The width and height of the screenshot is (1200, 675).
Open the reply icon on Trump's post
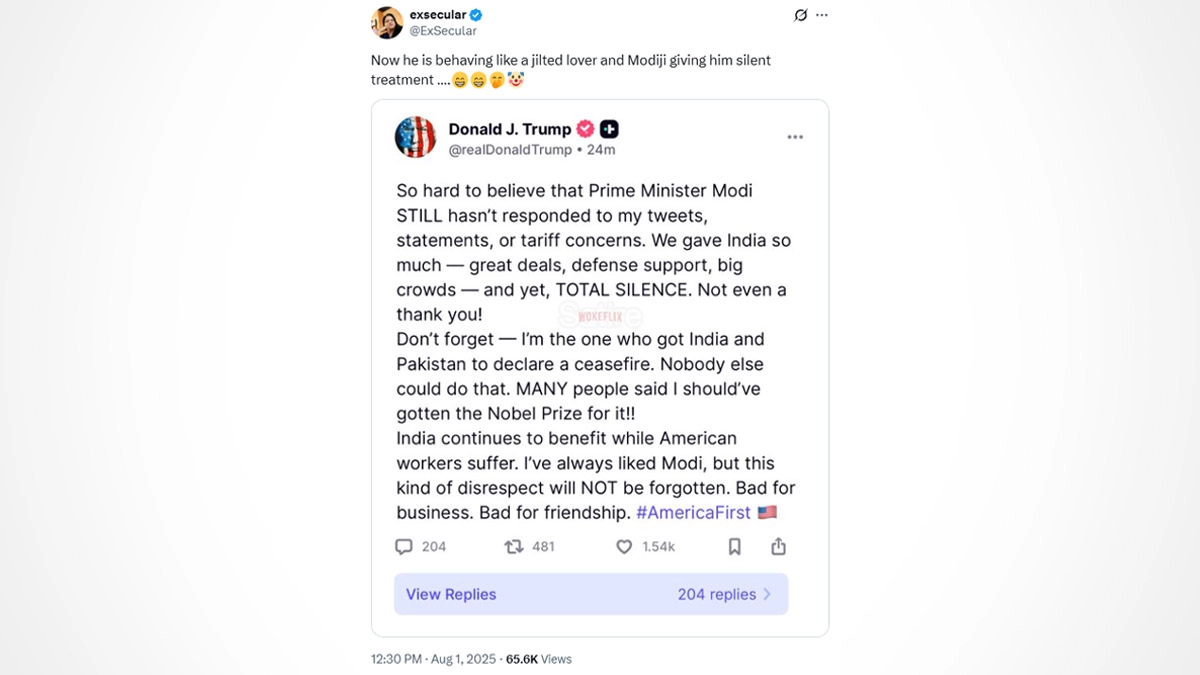click(404, 547)
